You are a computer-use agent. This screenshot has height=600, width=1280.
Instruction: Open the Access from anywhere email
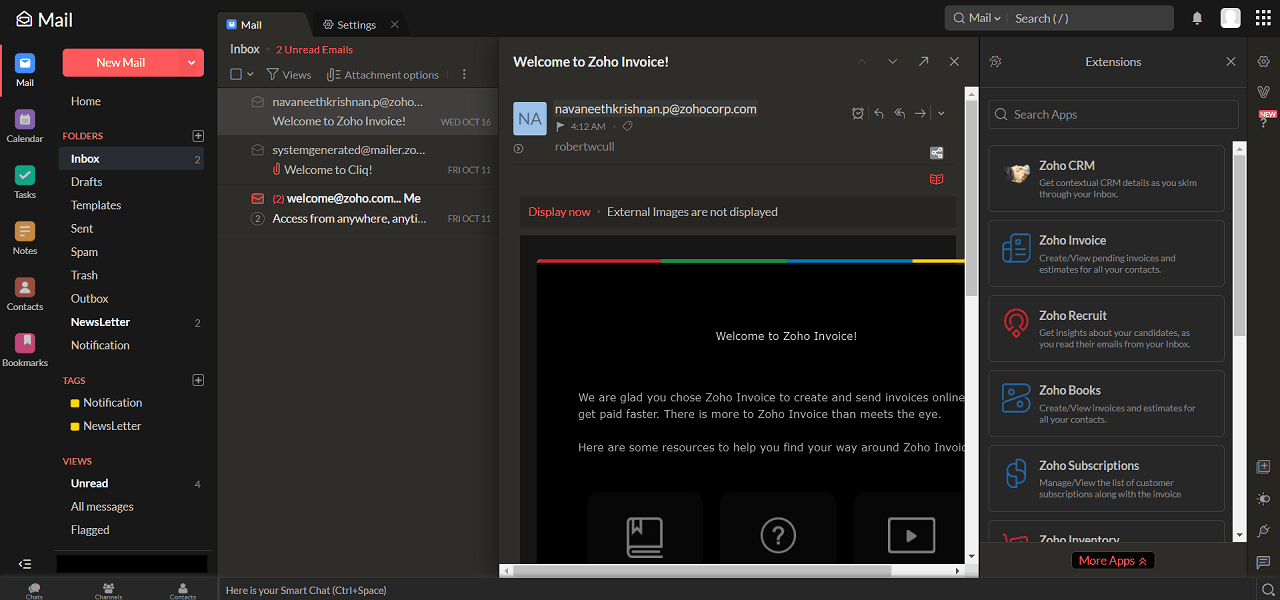coord(357,209)
